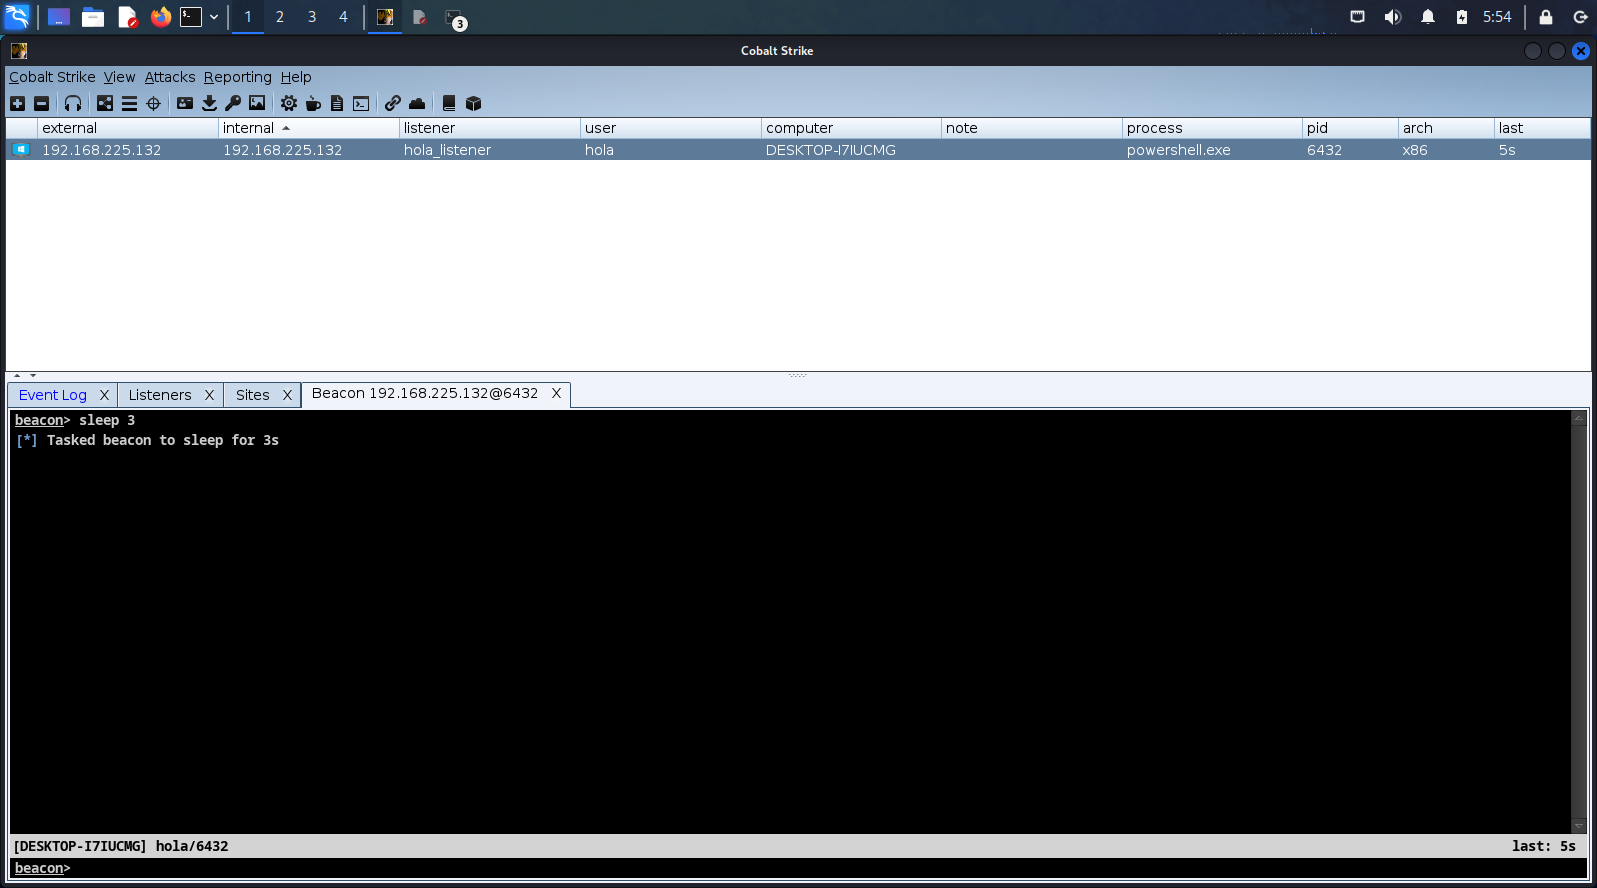Sort sessions by the listener column header
Image resolution: width=1597 pixels, height=888 pixels.
(490, 128)
